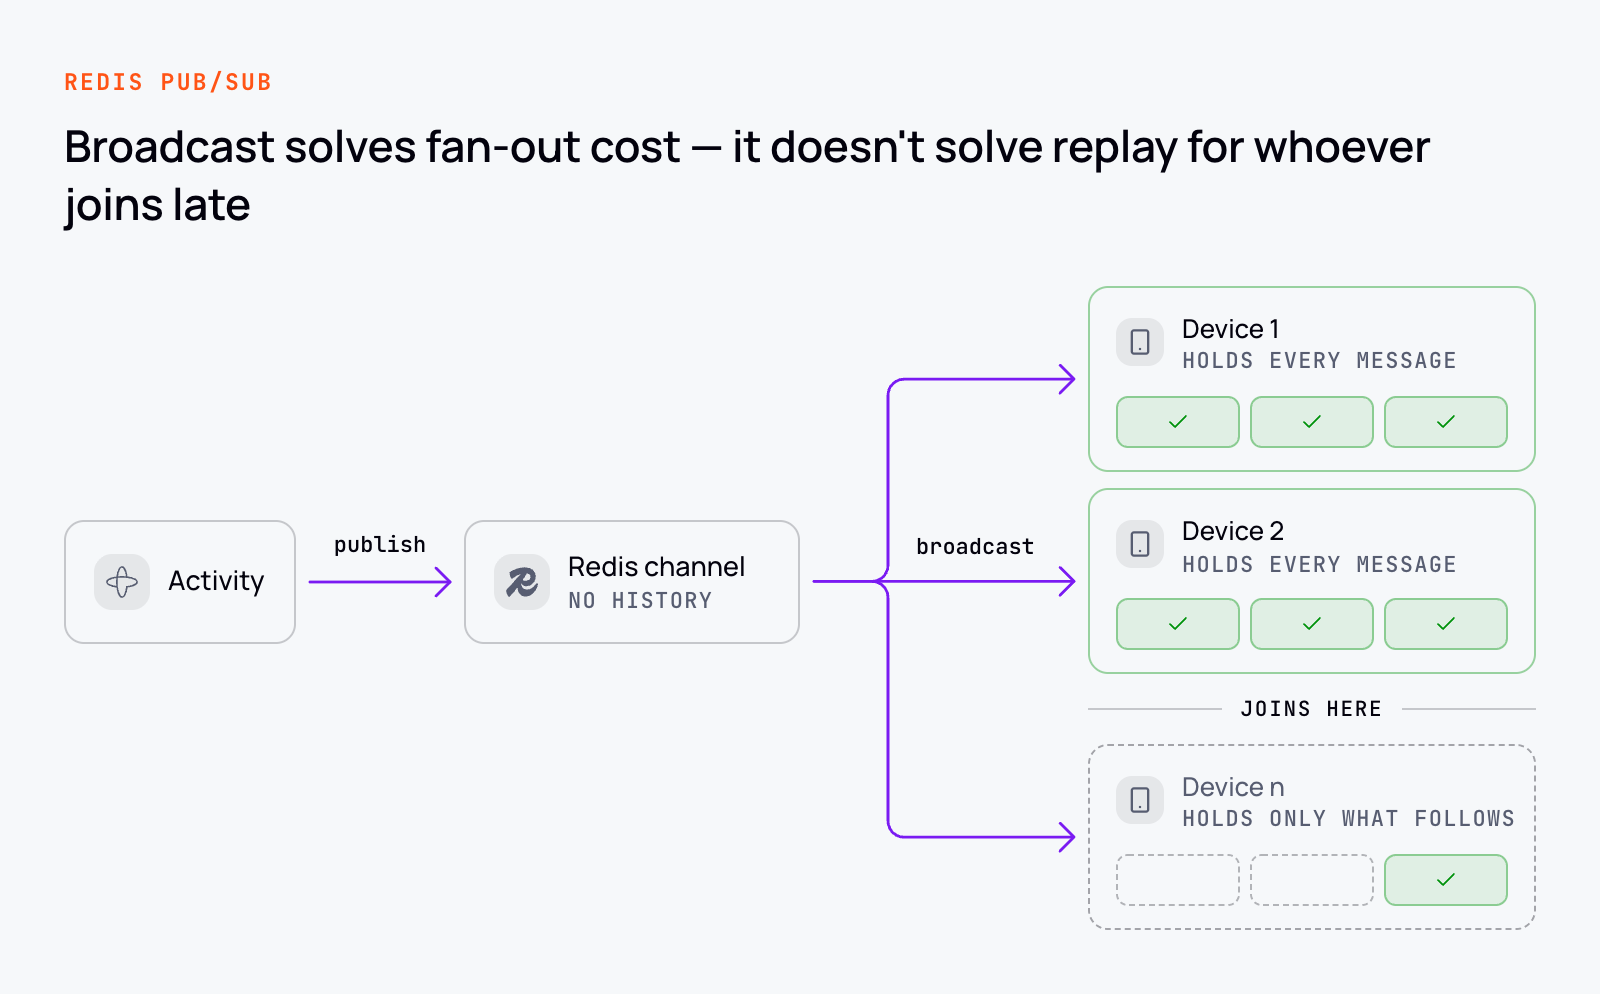Click the JOINS HERE divider label

(1311, 709)
